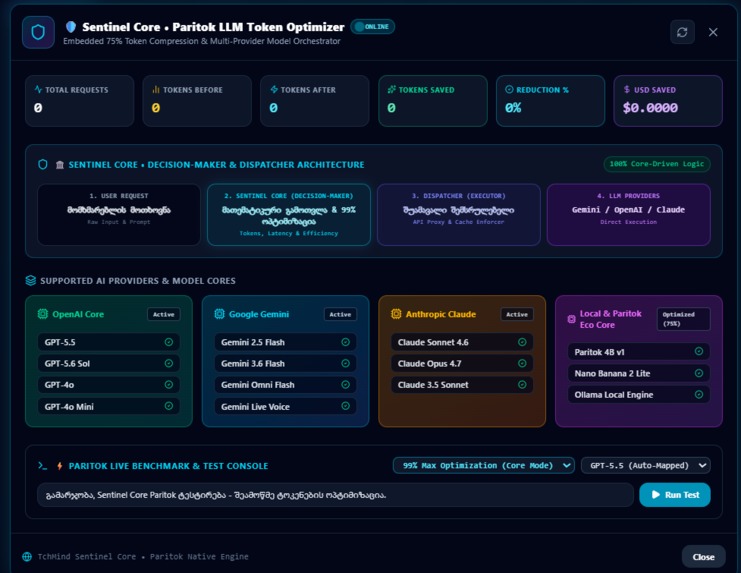The height and width of the screenshot is (573, 741).
Task: Toggle the GPT-5.6 Sol model check
Action: point(169,363)
